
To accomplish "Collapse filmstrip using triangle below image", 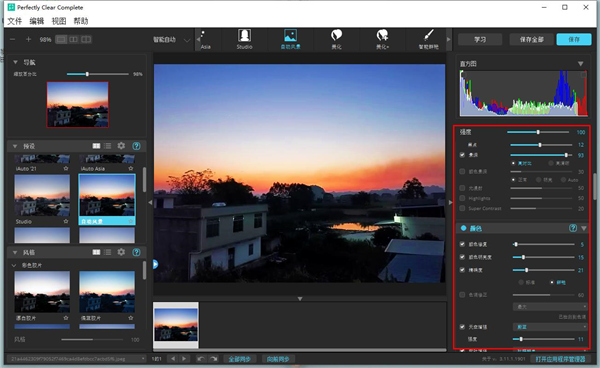I will [x=300, y=298].
